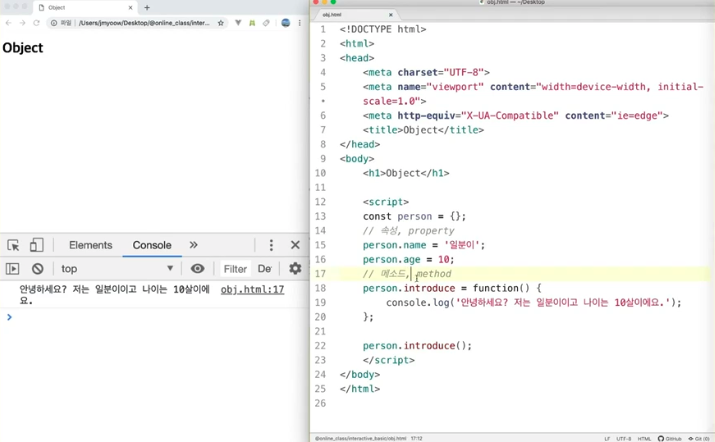Click HTML grammar selector in status bar
The width and height of the screenshot is (715, 442).
tap(644, 439)
